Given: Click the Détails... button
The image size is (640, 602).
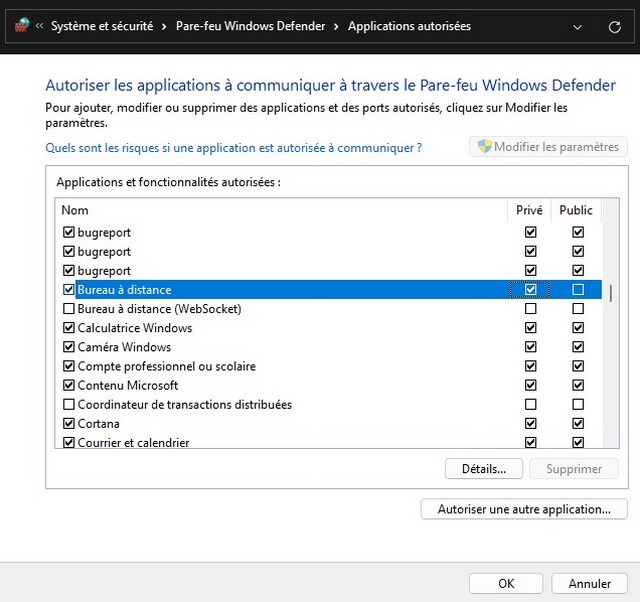Looking at the screenshot, I should (x=484, y=469).
